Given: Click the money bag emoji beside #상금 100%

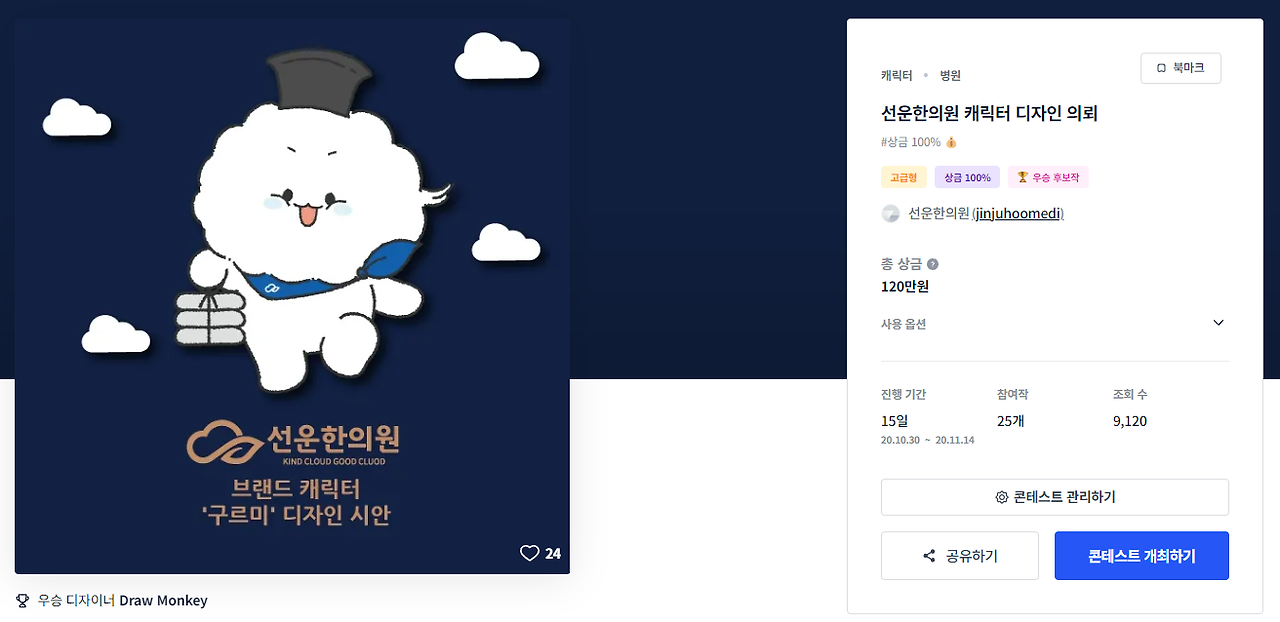Looking at the screenshot, I should pos(952,142).
